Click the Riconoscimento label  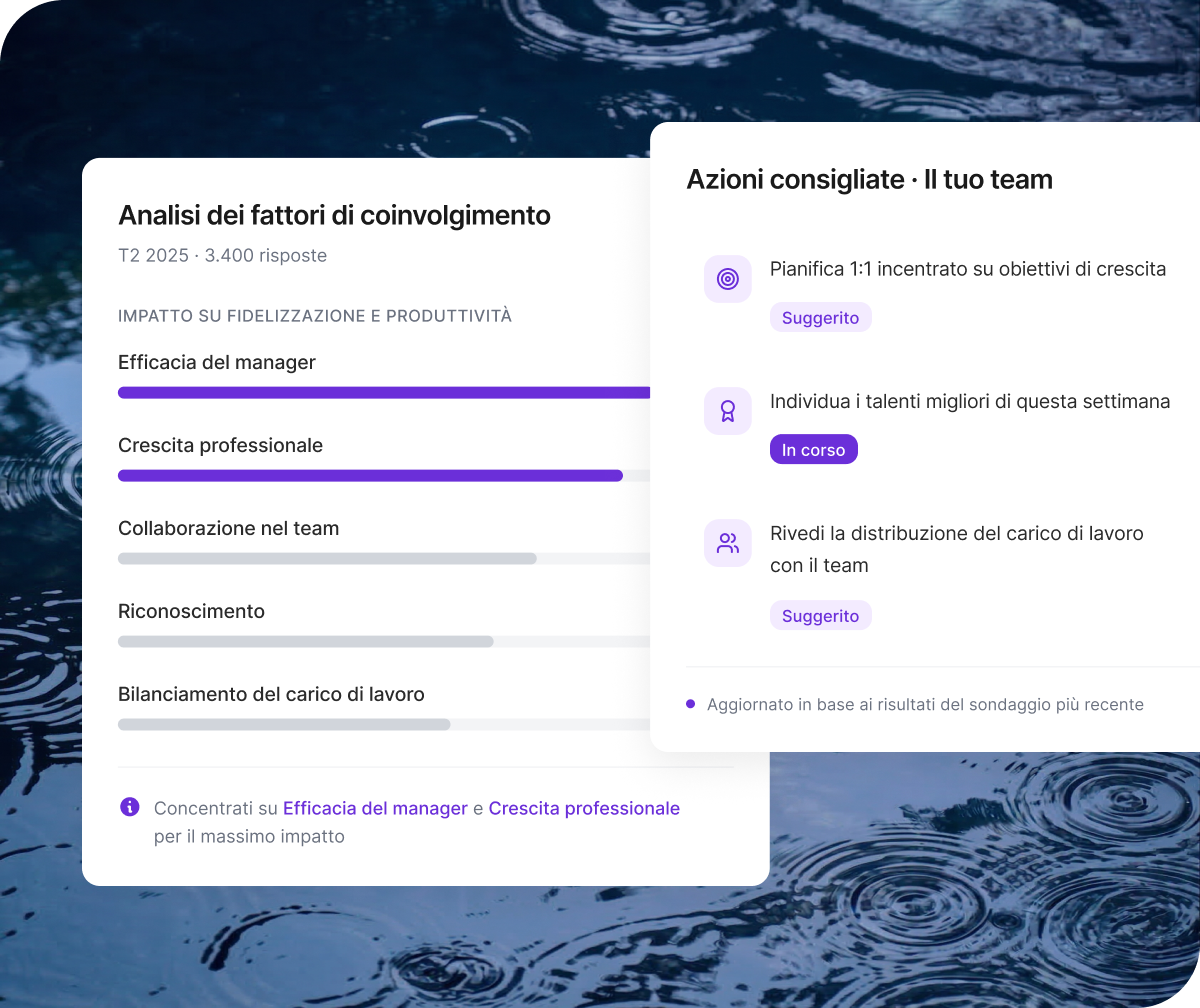(x=191, y=611)
